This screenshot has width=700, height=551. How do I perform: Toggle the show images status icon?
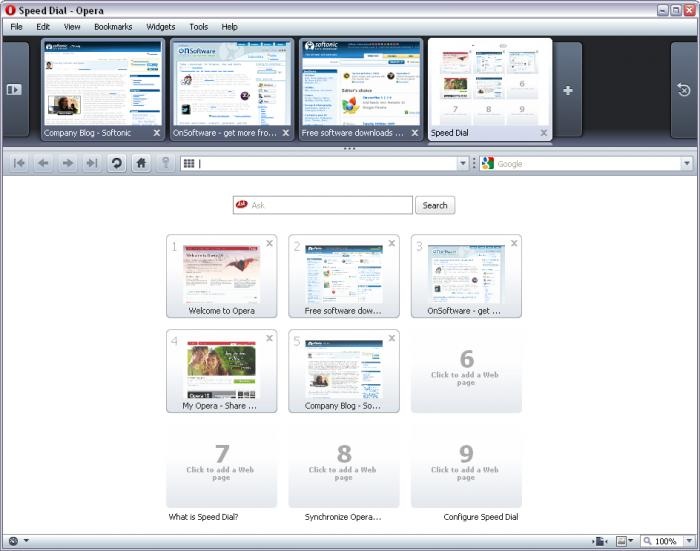[621, 541]
